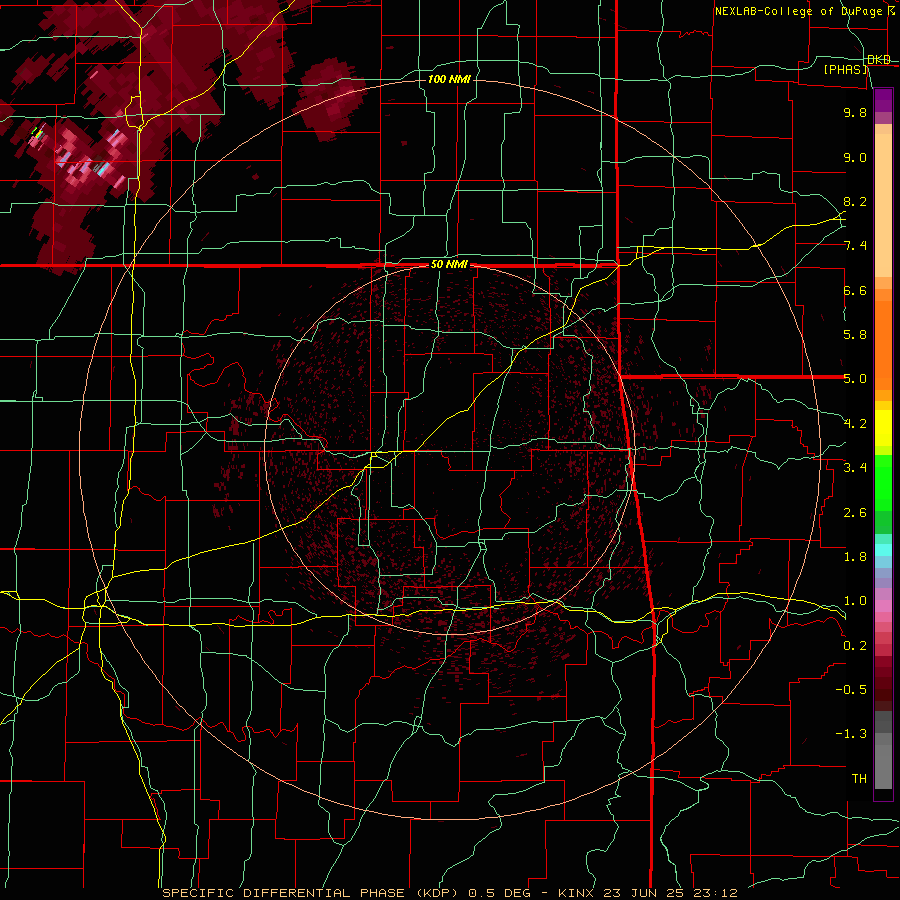The height and width of the screenshot is (900, 900).
Task: Click the 5.8 value on the color scale
Action: 855,335
